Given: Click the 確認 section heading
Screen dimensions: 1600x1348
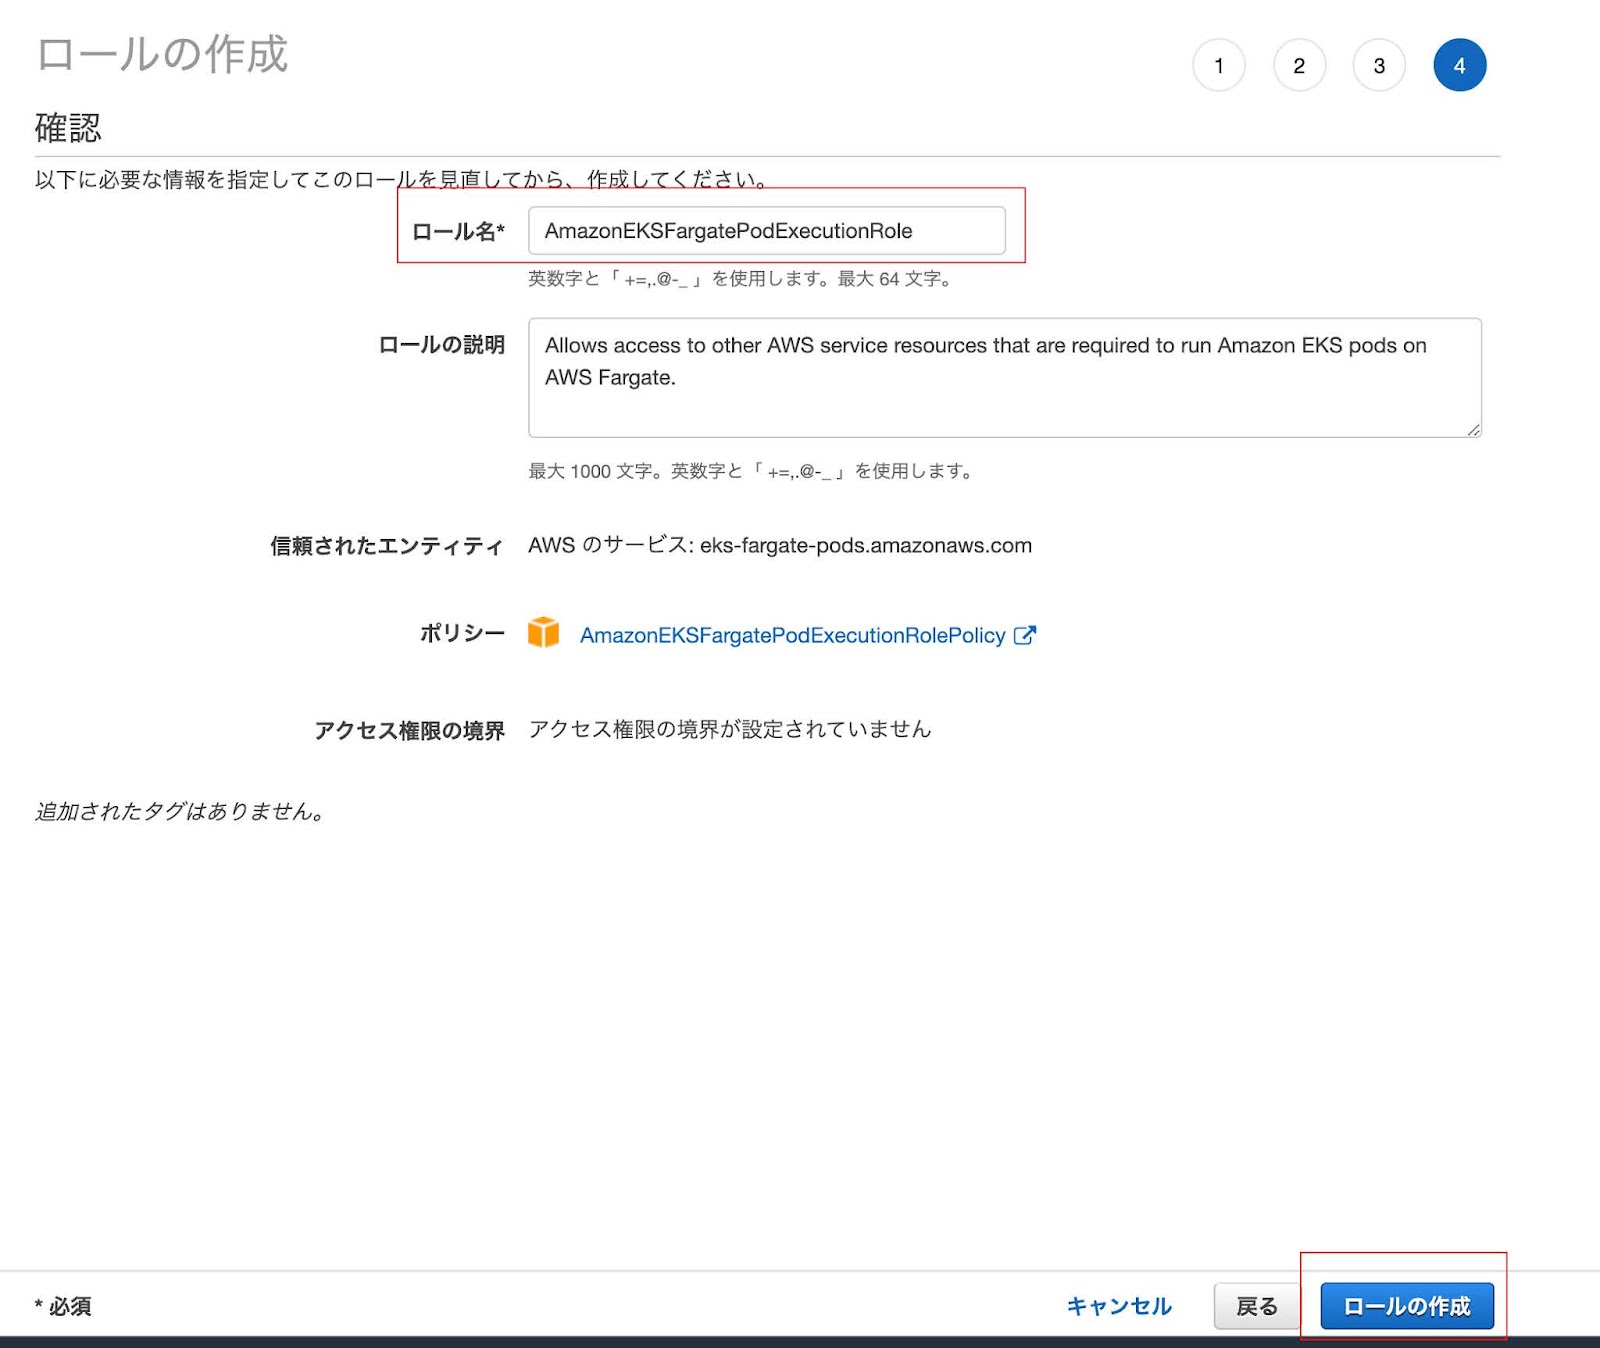Looking at the screenshot, I should (68, 128).
